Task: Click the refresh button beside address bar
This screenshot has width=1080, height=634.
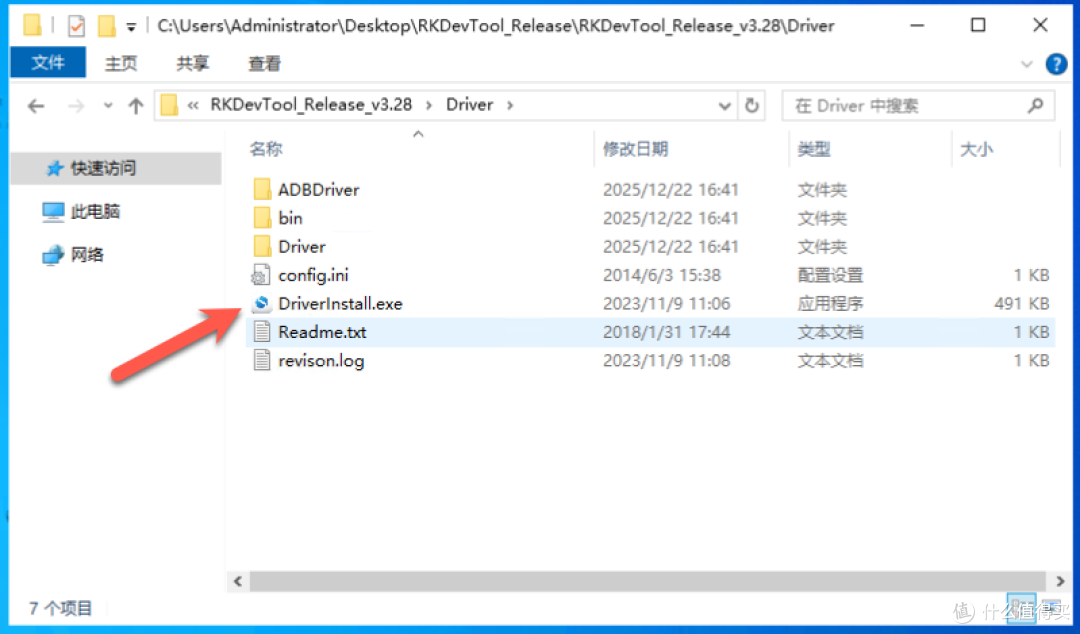Action: coord(751,105)
